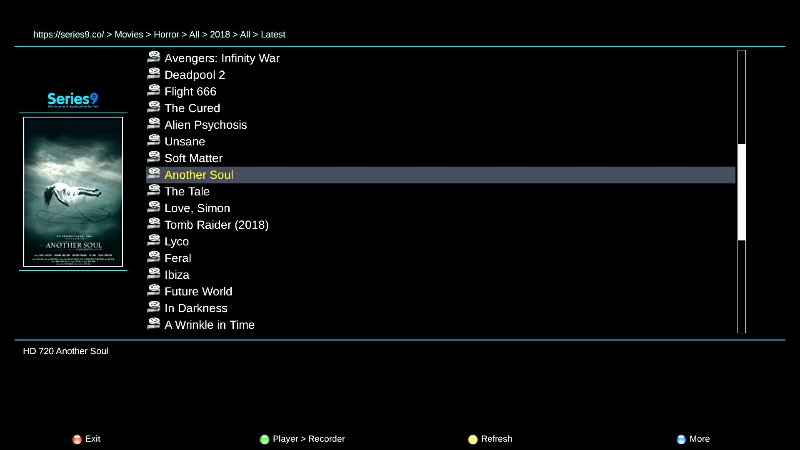Click the film icon beside Future World
The height and width of the screenshot is (450, 800).
(154, 290)
